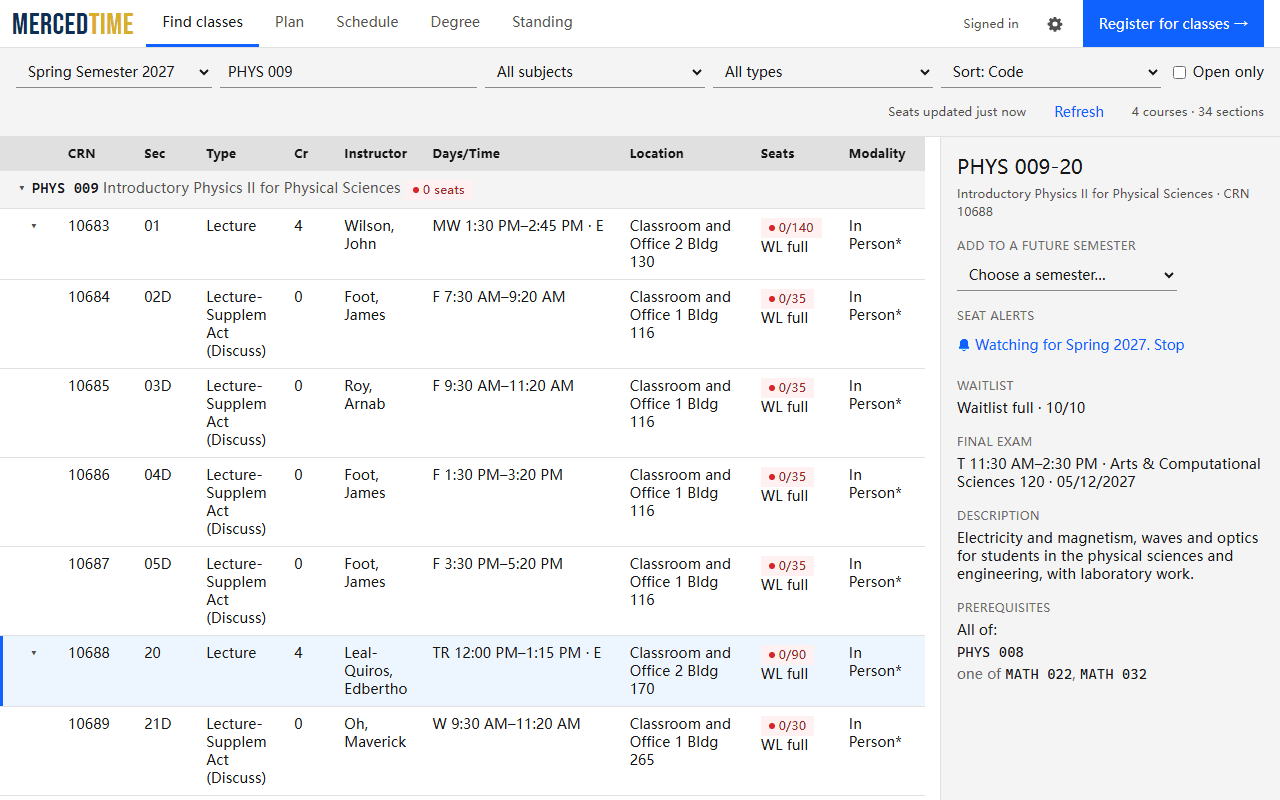Open the Schedule tab
1280x800 pixels.
(x=367, y=22)
